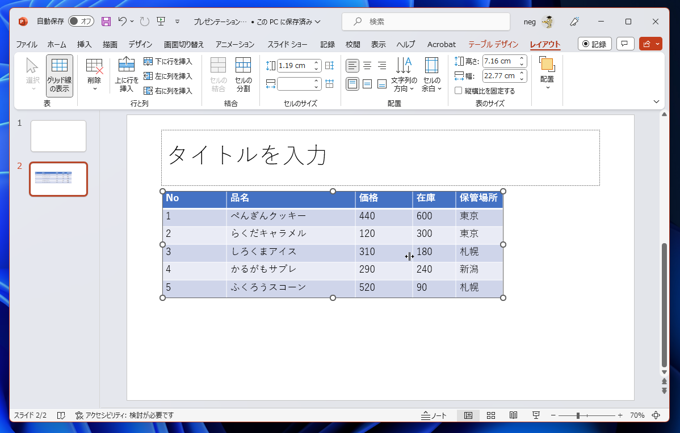Open undo history dropdown arrow
This screenshot has width=680, height=433.
point(132,21)
